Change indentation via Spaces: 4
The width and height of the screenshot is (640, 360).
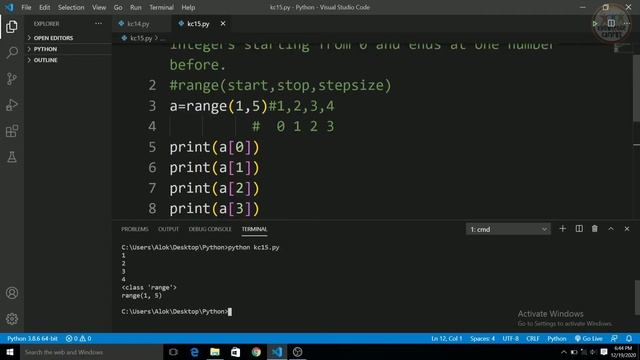(x=482, y=338)
